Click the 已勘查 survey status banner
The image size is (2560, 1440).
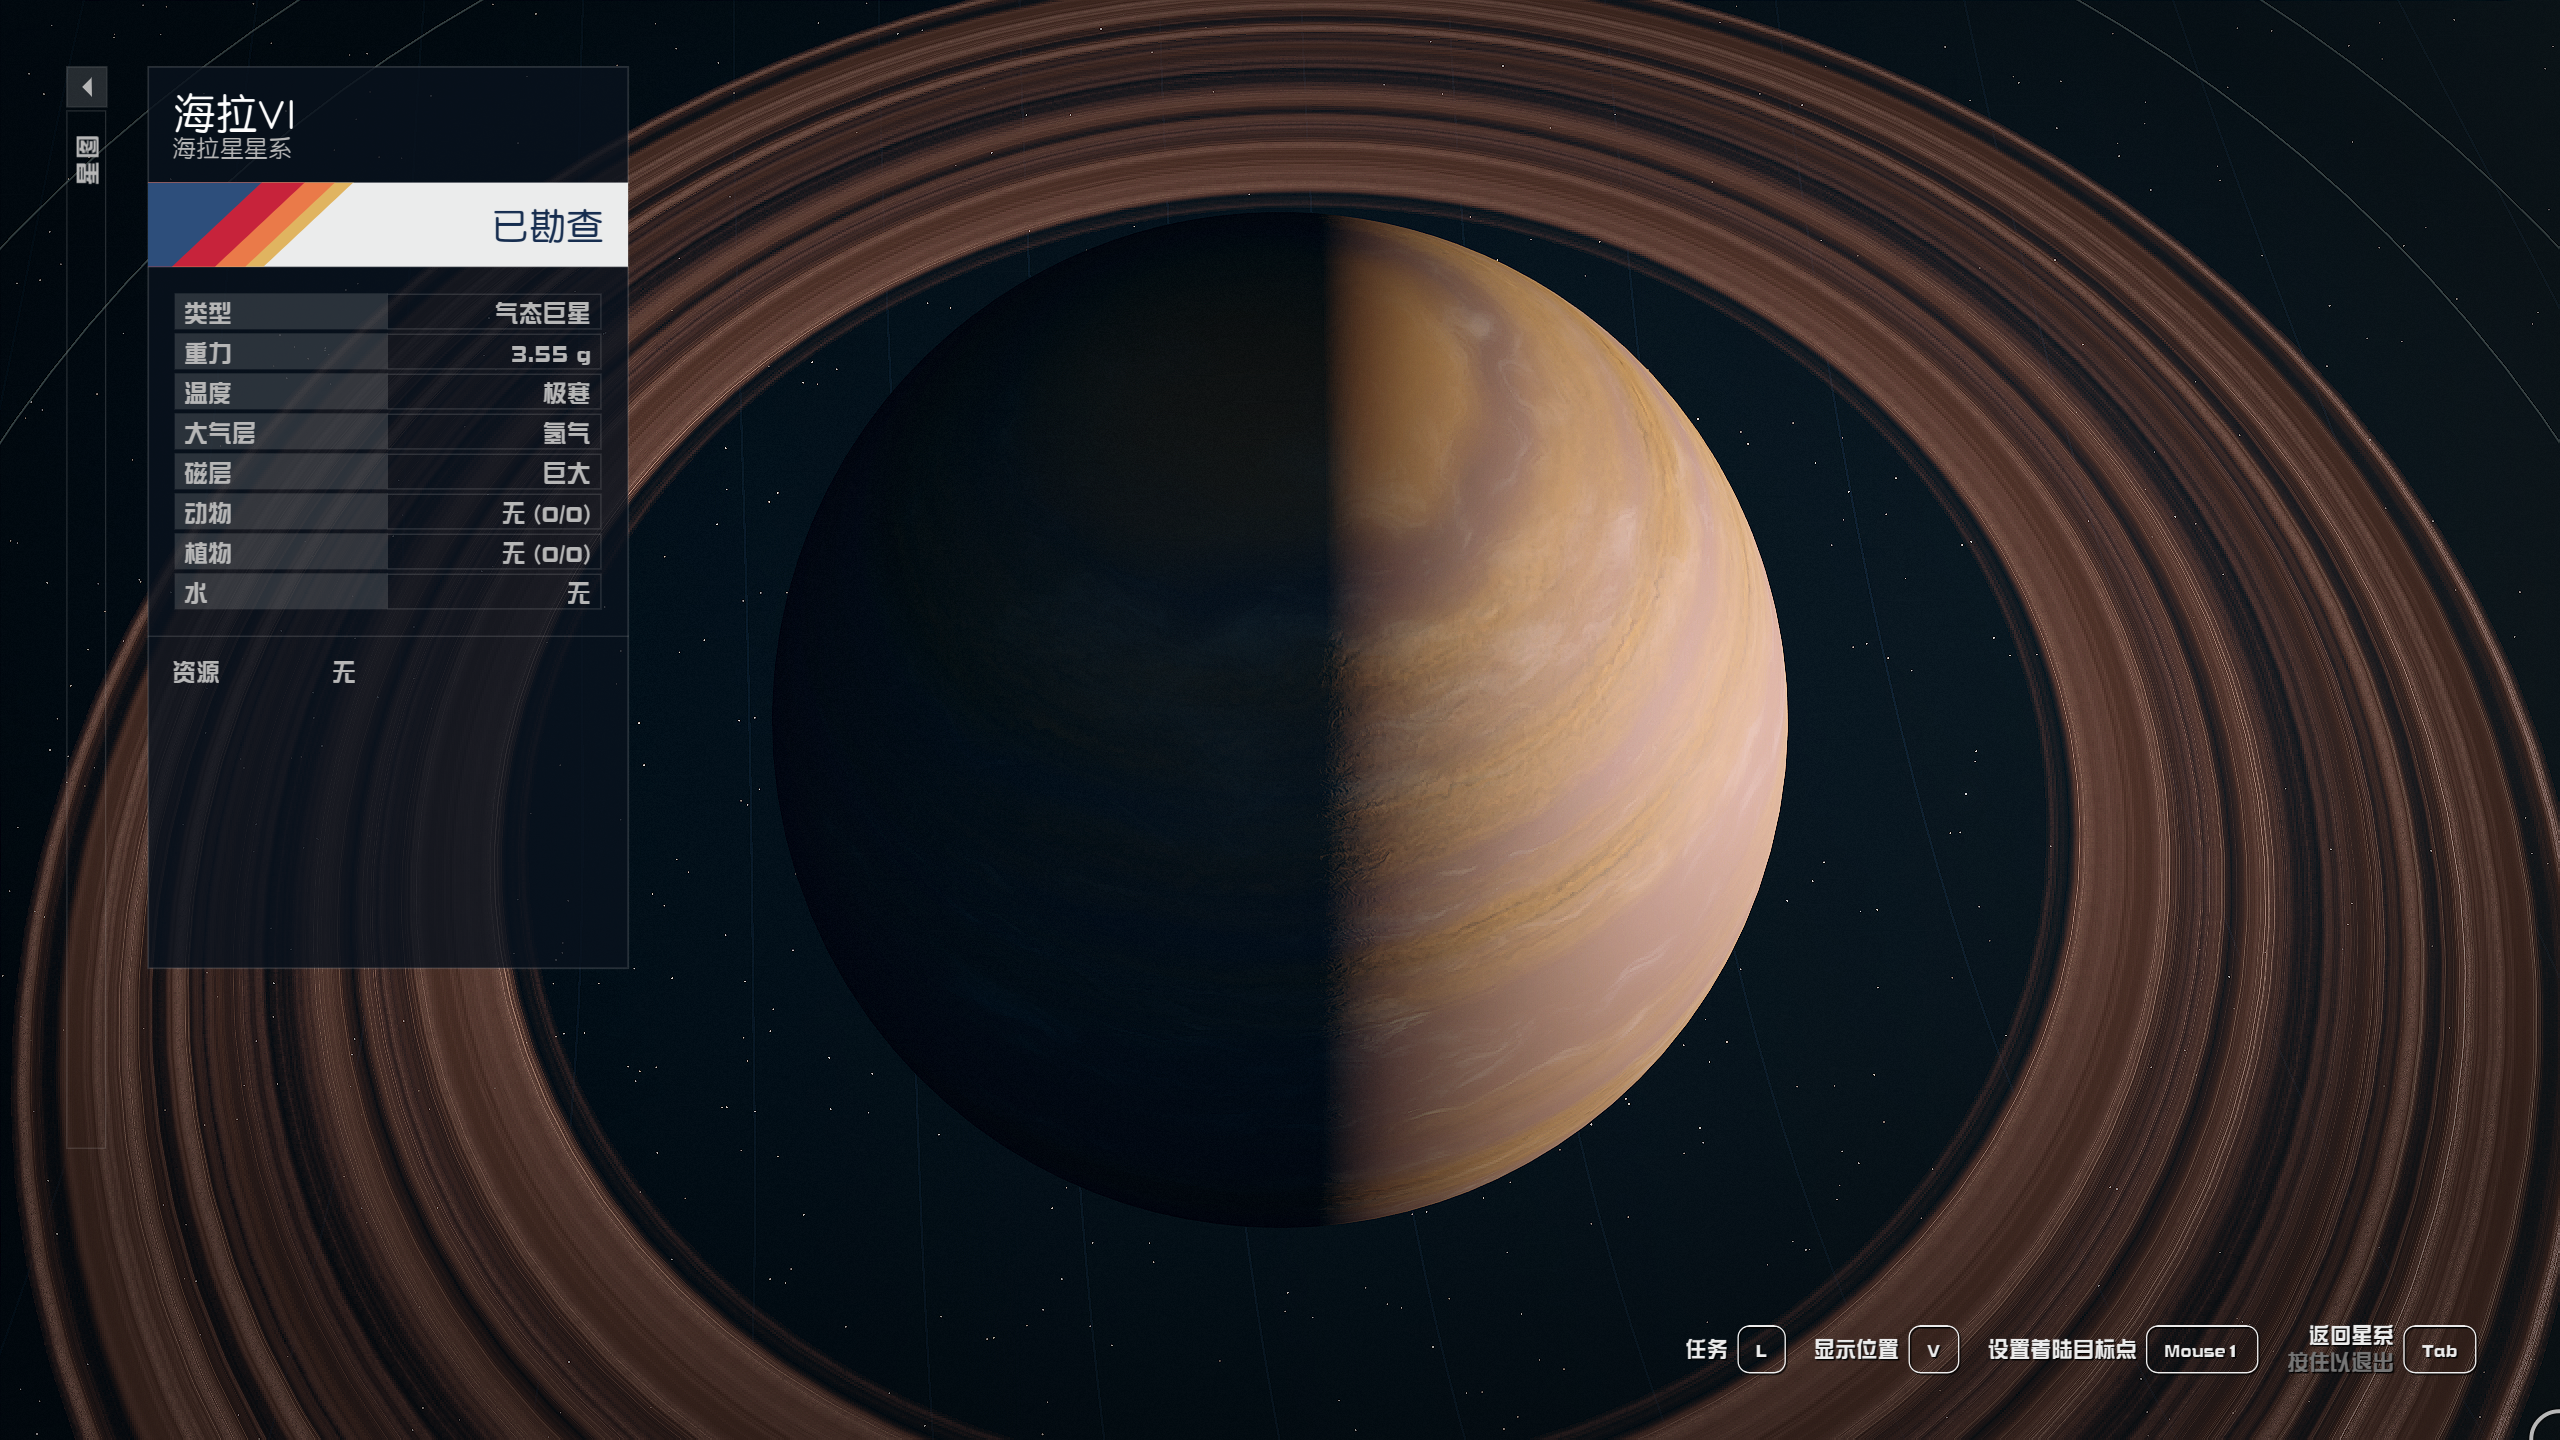point(547,226)
